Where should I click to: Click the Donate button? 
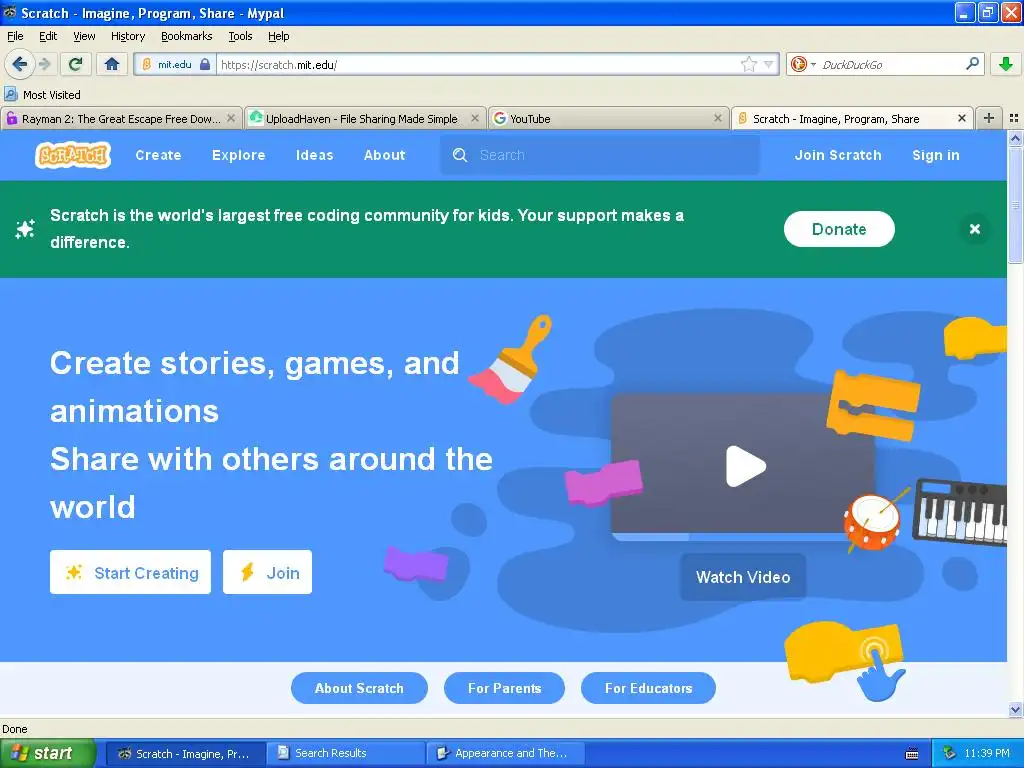coord(839,229)
